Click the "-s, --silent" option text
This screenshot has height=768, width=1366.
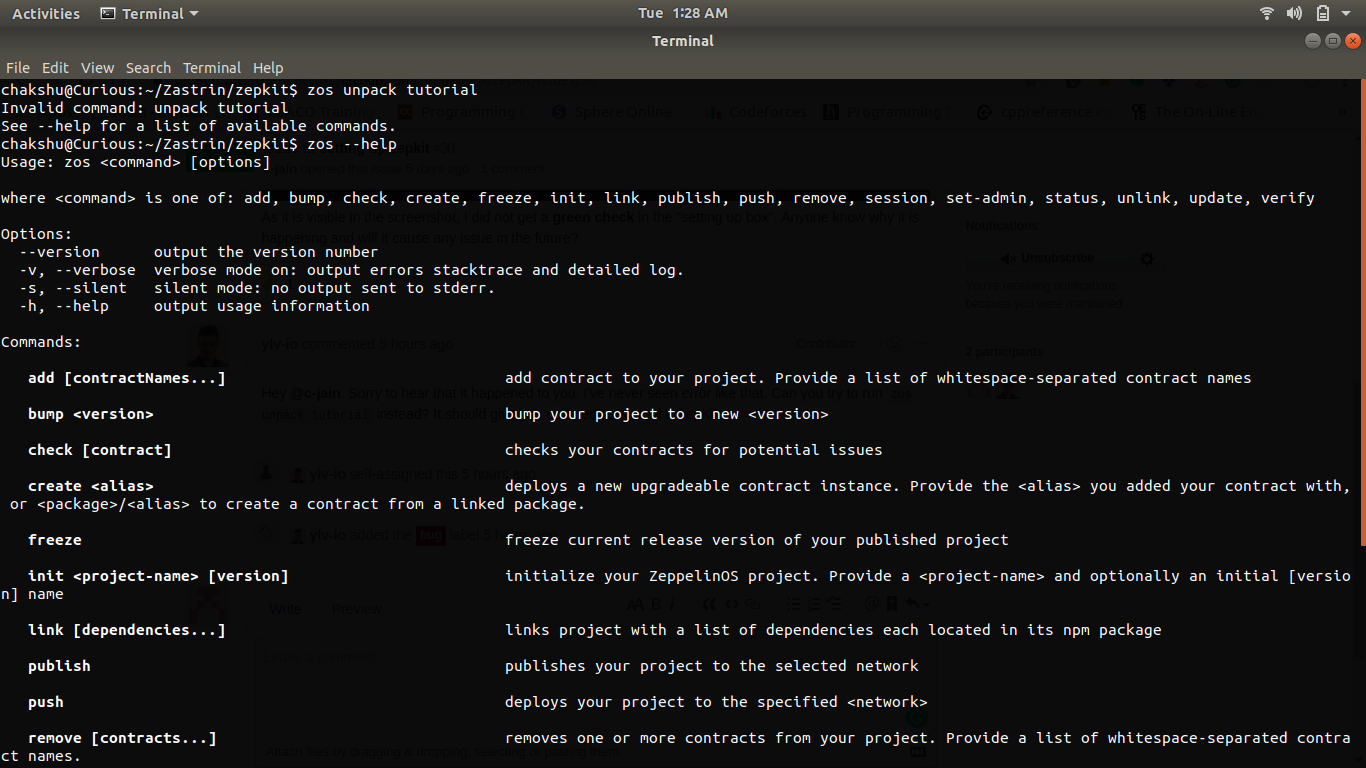click(73, 288)
